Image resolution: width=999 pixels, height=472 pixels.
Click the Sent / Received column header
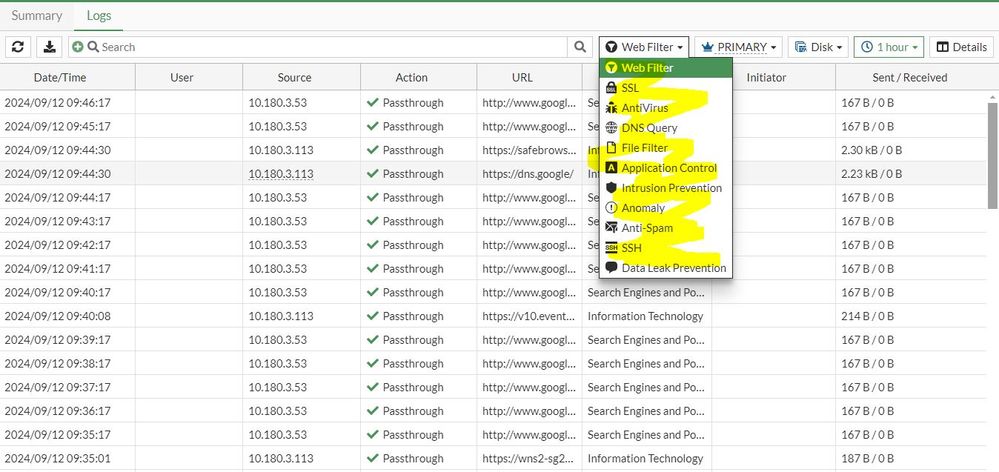pyautogui.click(x=910, y=78)
